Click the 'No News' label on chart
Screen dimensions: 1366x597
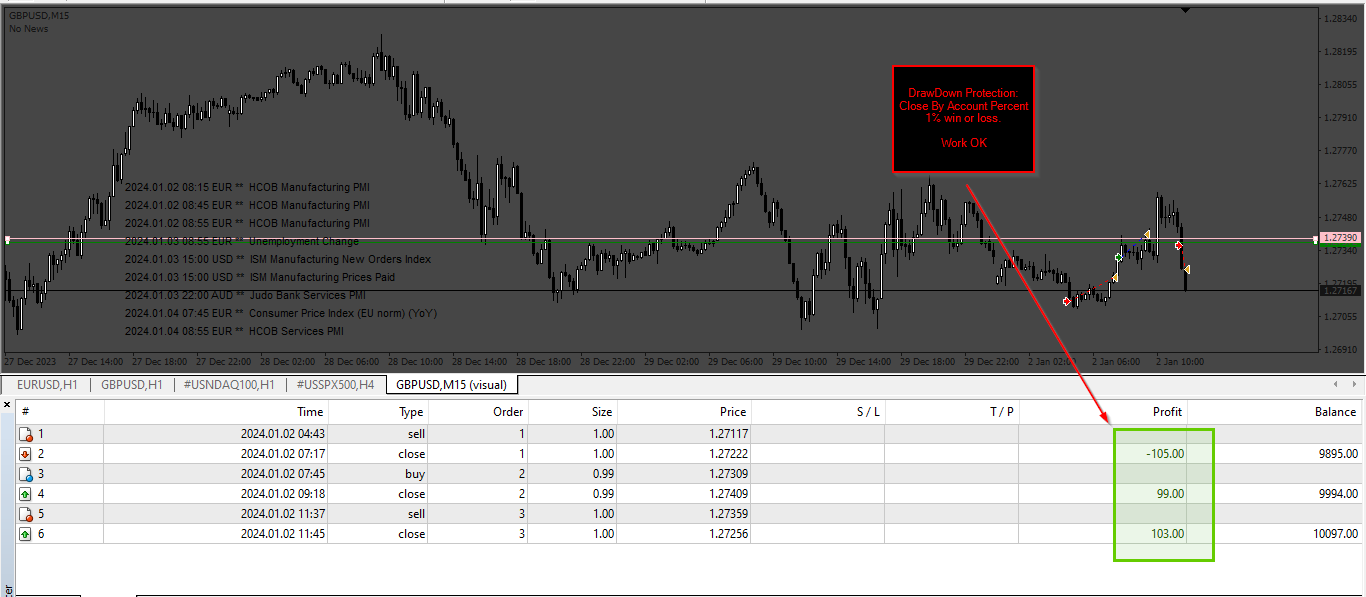pyautogui.click(x=29, y=29)
